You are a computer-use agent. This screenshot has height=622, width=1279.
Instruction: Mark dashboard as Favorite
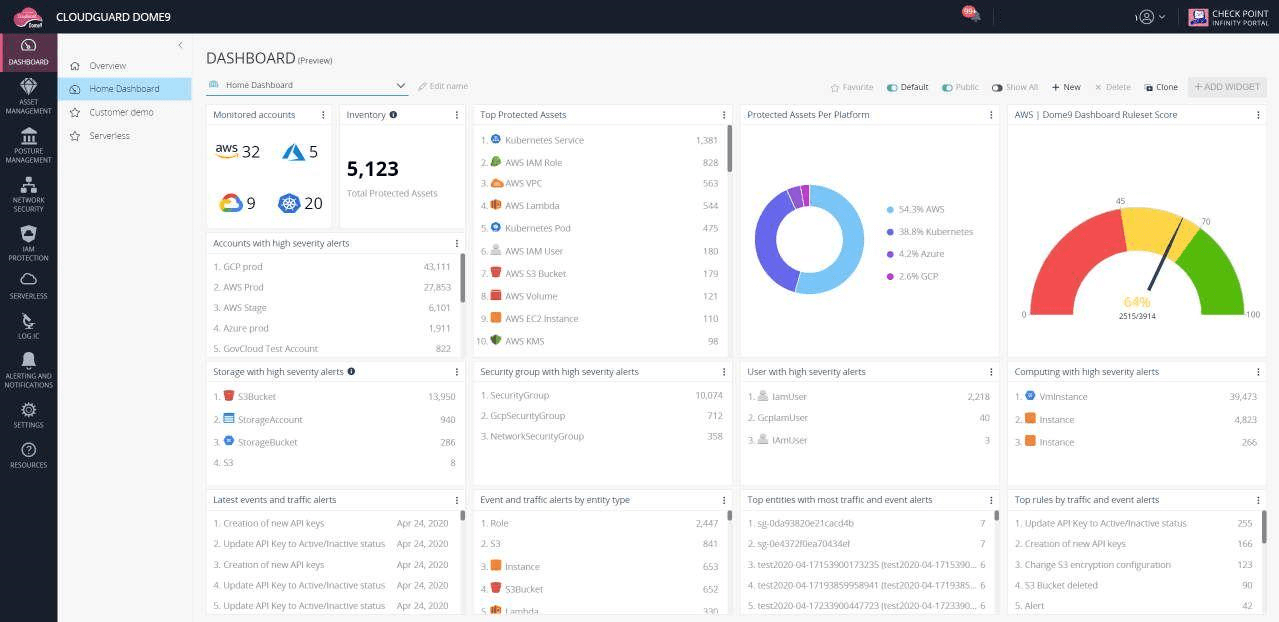pyautogui.click(x=852, y=87)
